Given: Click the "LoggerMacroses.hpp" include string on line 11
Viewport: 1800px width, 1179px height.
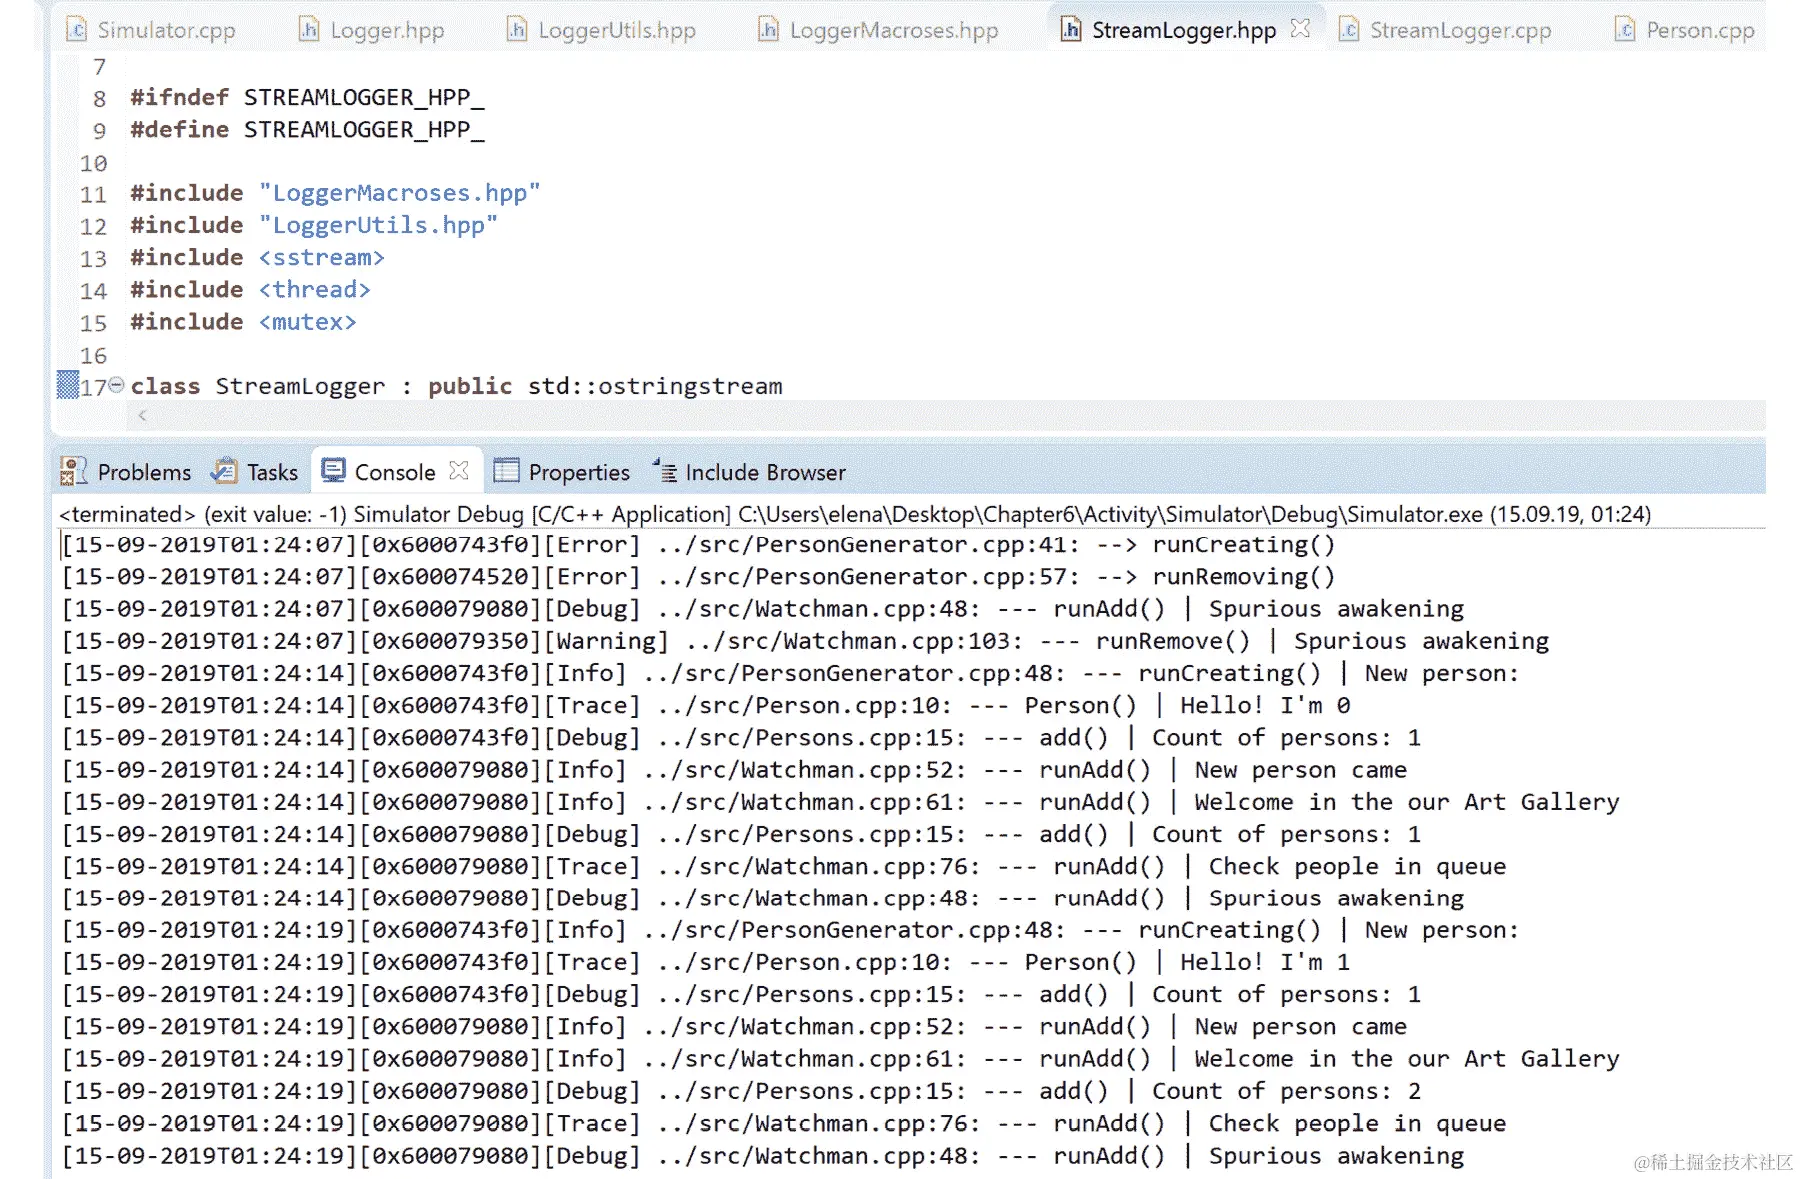Looking at the screenshot, I should pos(399,193).
